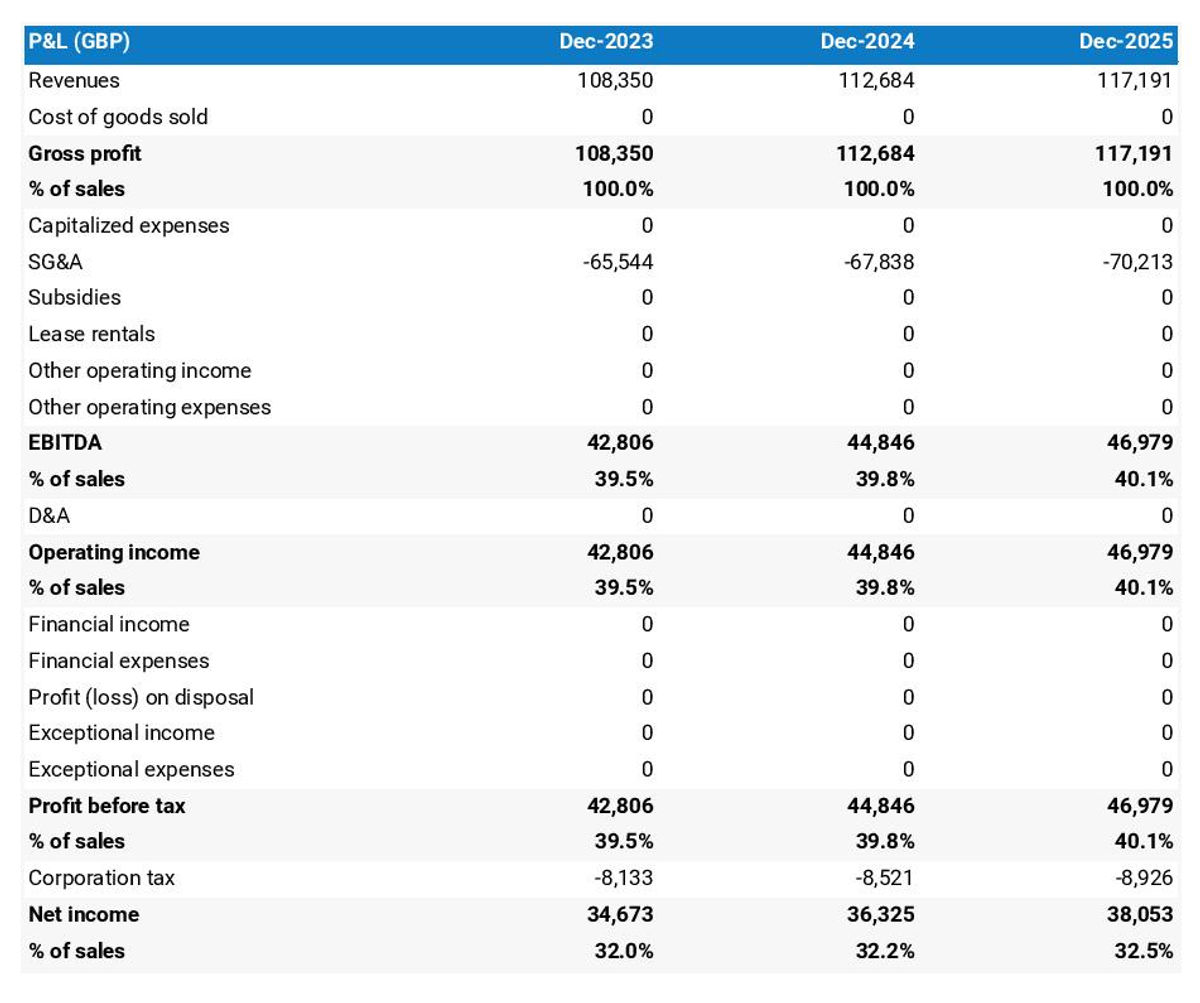1200x1003 pixels.
Task: Select the Dec-2024 column header
Action: [x=867, y=42]
